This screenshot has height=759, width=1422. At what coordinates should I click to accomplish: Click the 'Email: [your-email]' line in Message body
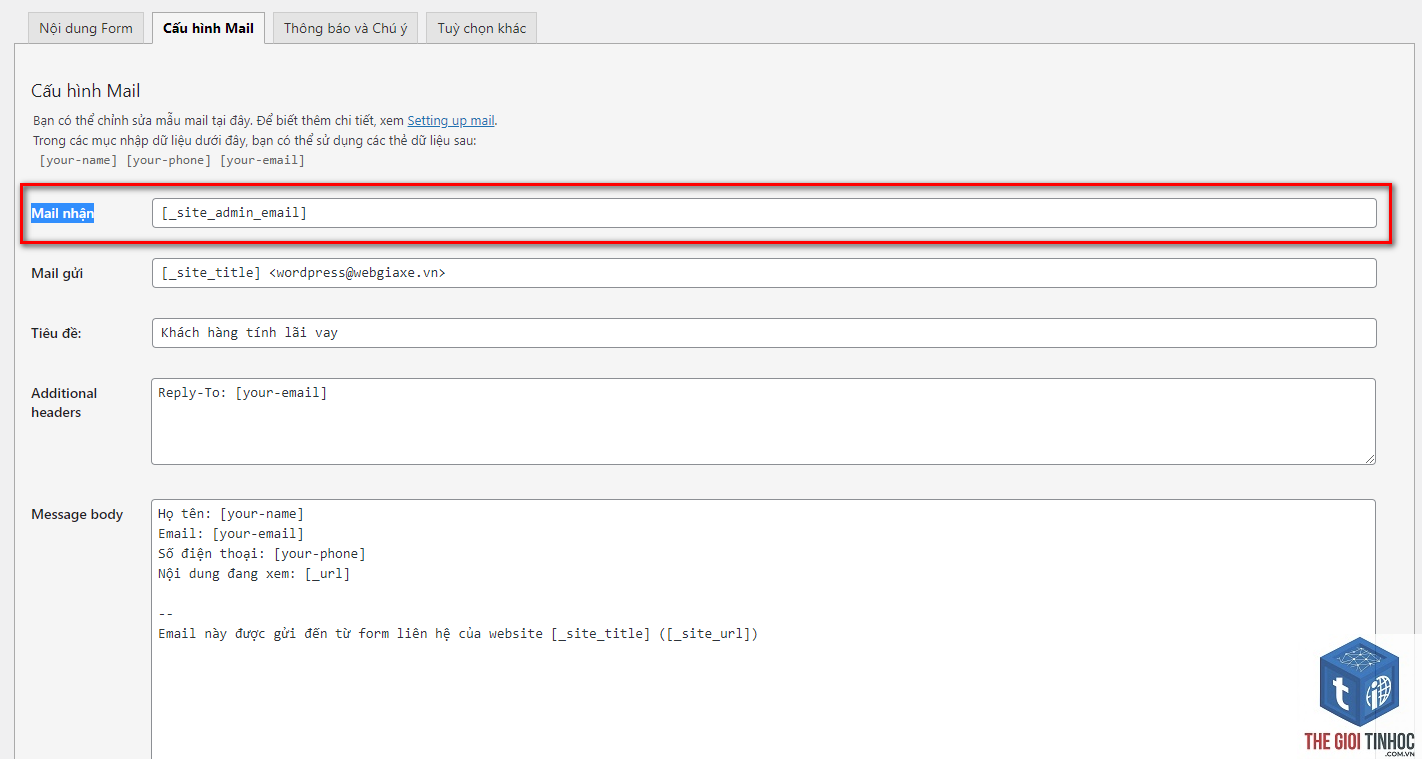click(231, 534)
